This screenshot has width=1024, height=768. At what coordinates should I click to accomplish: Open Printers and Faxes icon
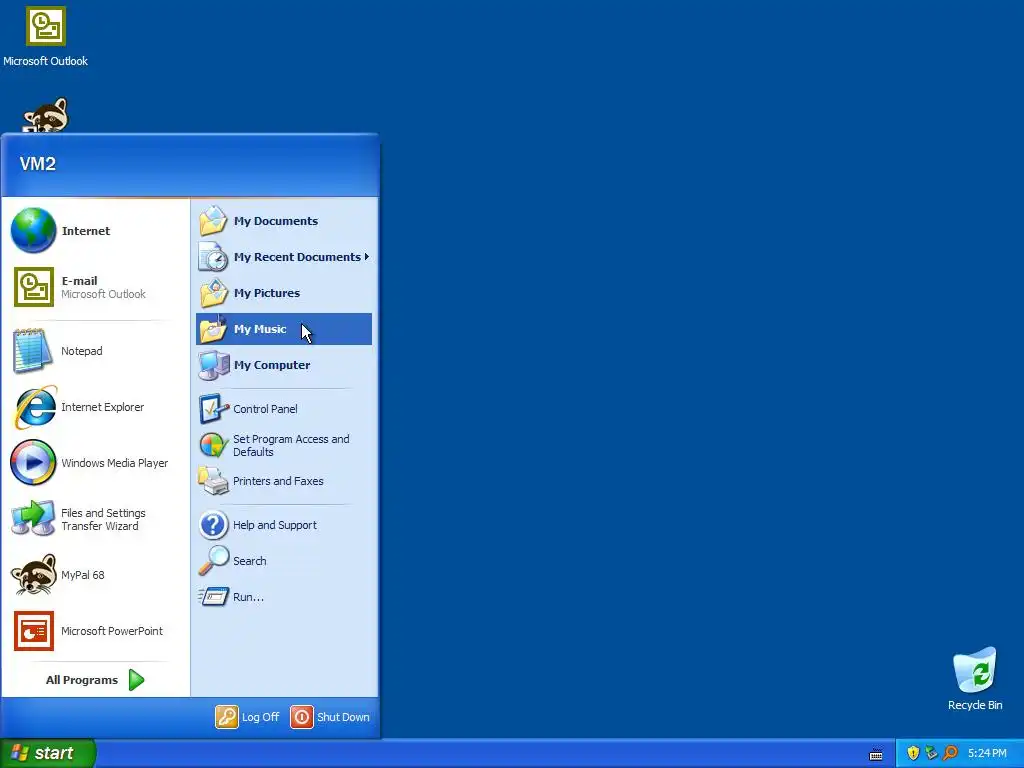point(213,481)
